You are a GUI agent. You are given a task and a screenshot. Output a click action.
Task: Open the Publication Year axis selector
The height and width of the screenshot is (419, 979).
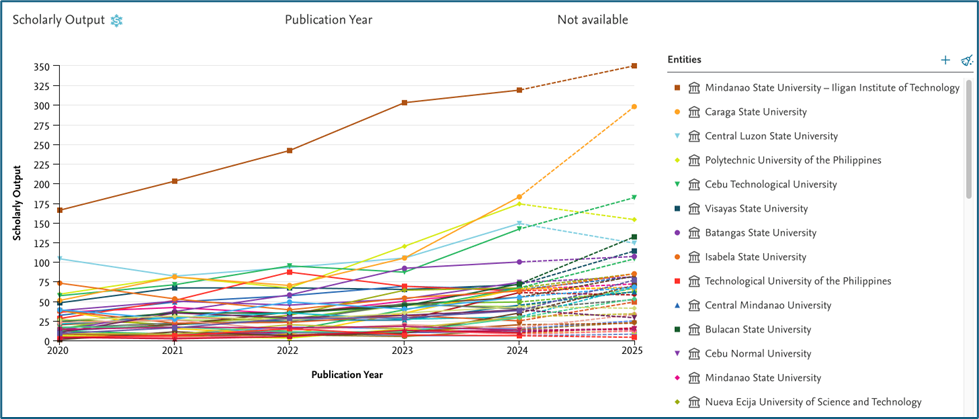(328, 21)
